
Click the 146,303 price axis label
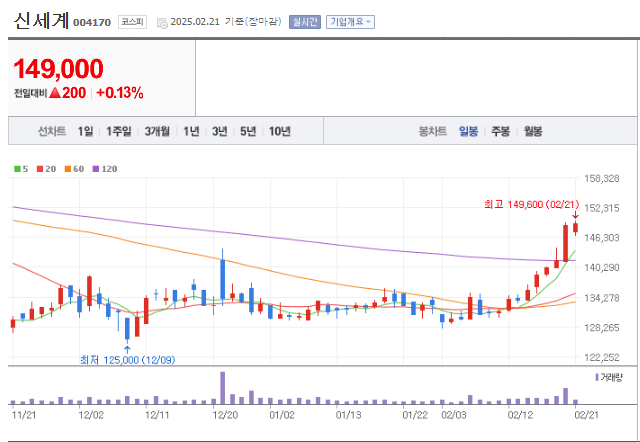coord(602,238)
